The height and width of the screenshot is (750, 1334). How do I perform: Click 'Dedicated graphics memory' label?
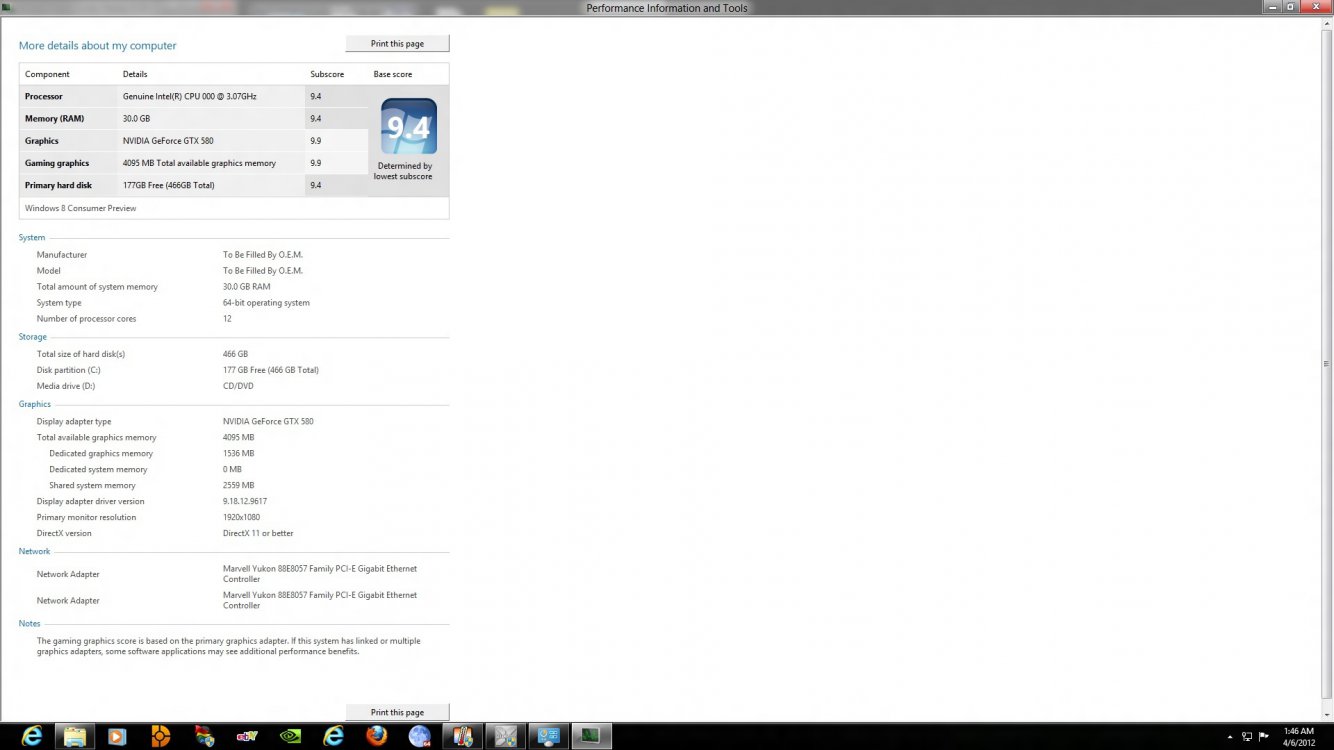[101, 453]
